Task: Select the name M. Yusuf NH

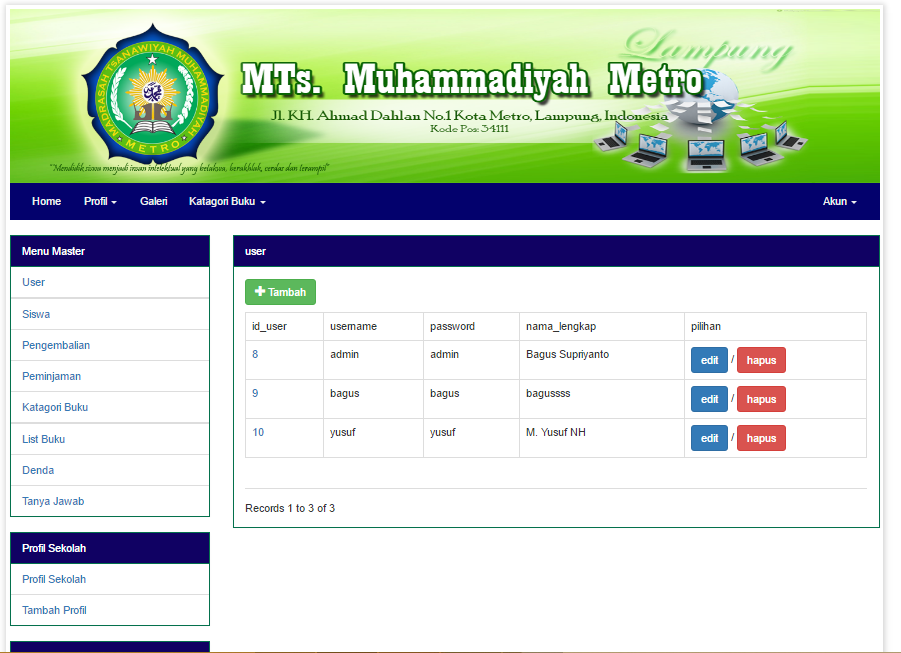Action: point(556,432)
